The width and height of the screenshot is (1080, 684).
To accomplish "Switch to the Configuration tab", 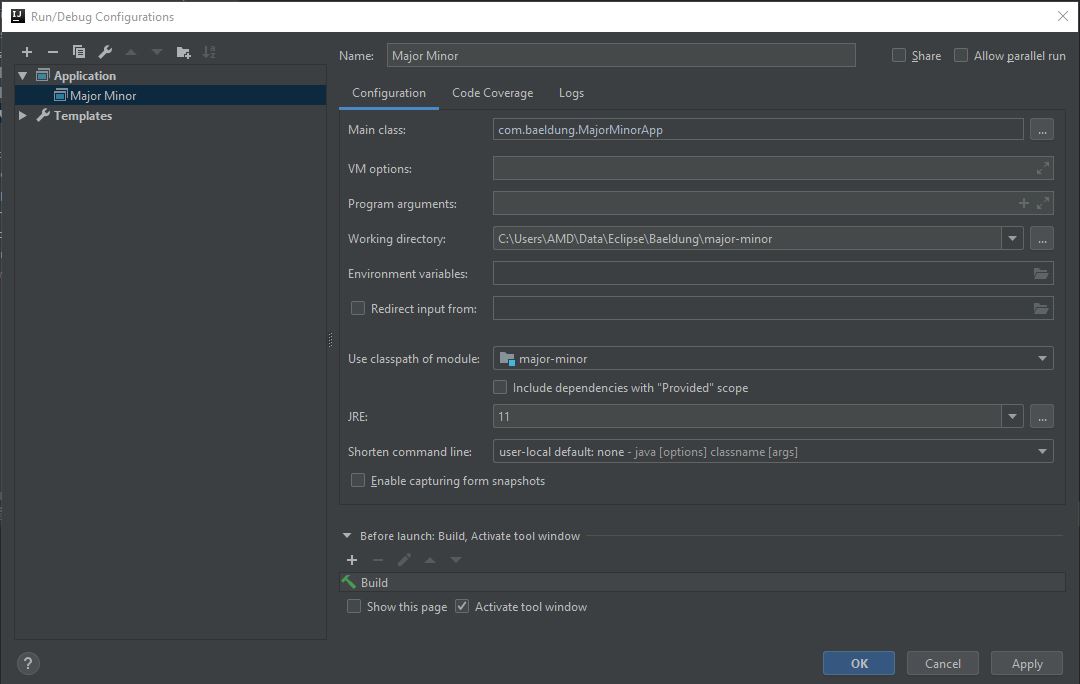I will click(x=388, y=93).
